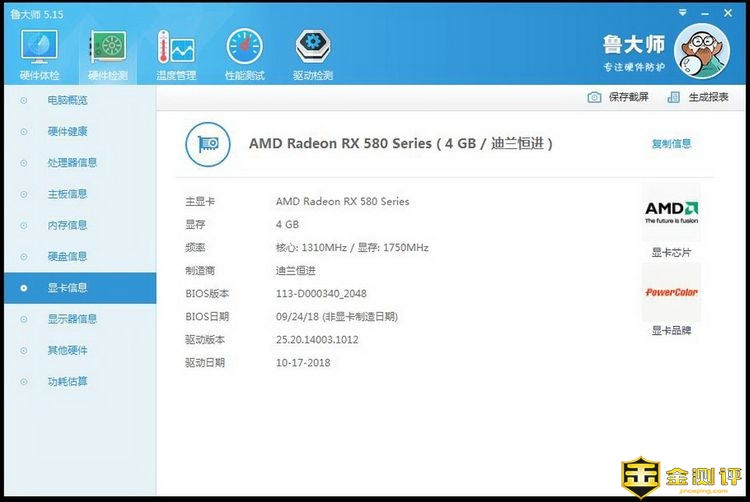Click the PowerColor 显卡品牌 logo thumbnail
This screenshot has height=502, width=750.
(x=671, y=292)
